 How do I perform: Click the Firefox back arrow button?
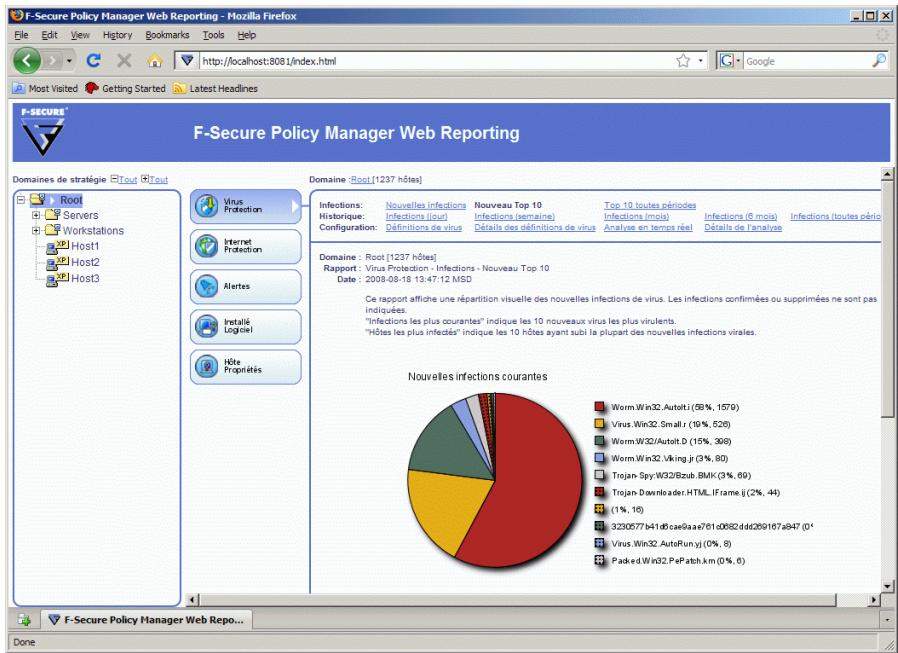(x=26, y=61)
